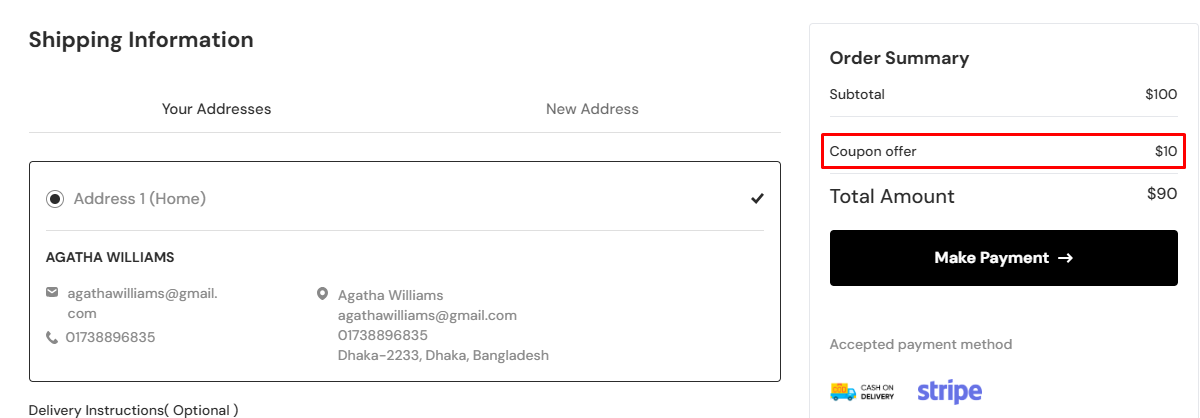Click the $90 total amount value

1162,194
